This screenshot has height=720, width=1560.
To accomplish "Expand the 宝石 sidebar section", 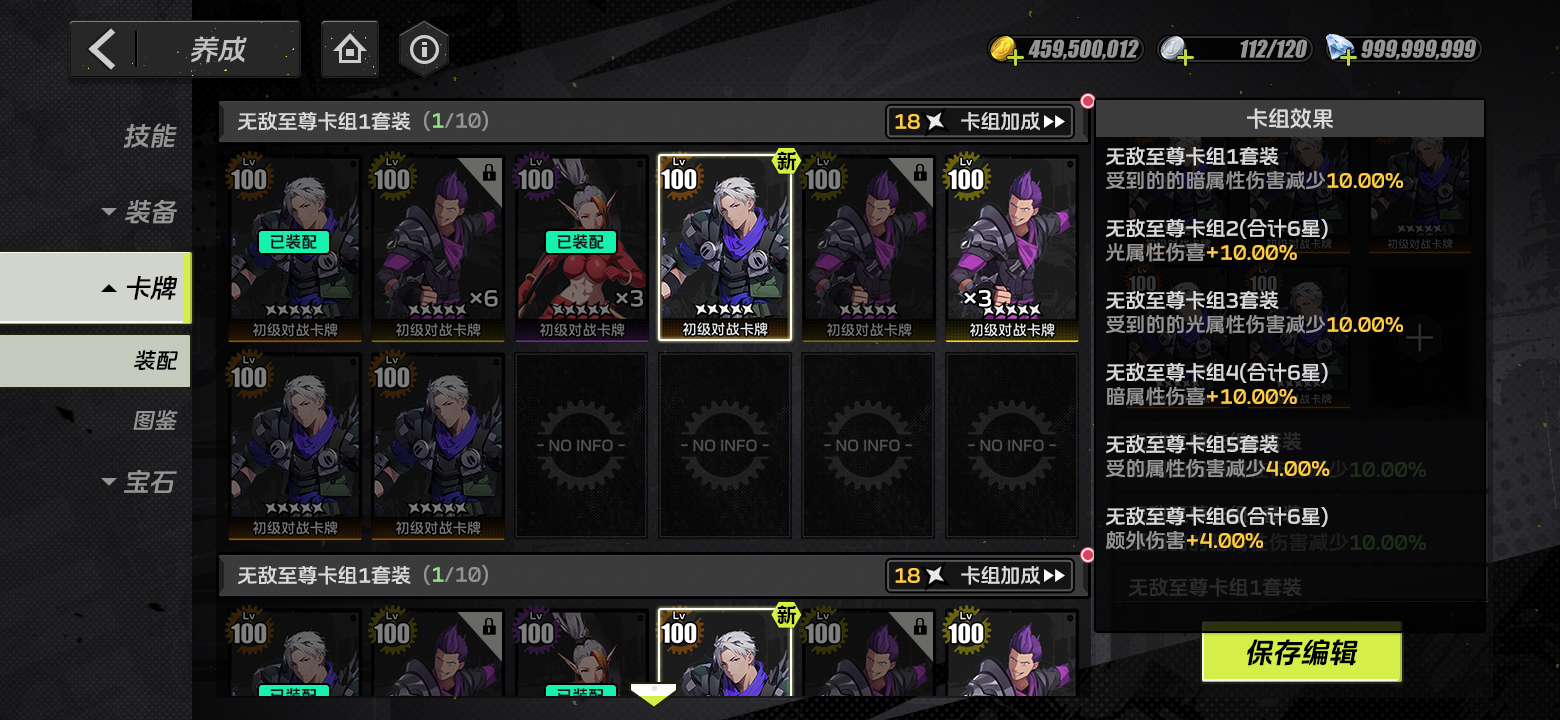I will tap(139, 483).
